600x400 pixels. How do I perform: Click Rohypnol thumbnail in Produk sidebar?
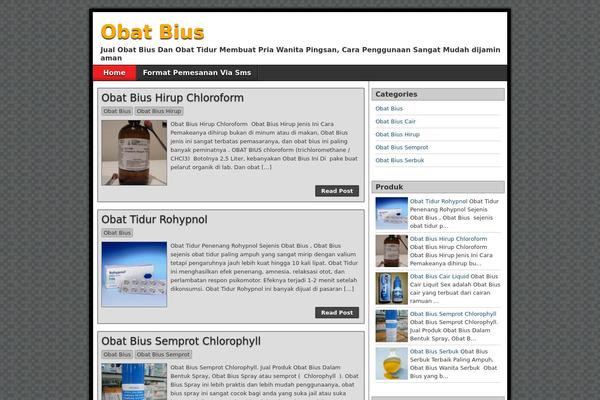tap(391, 213)
